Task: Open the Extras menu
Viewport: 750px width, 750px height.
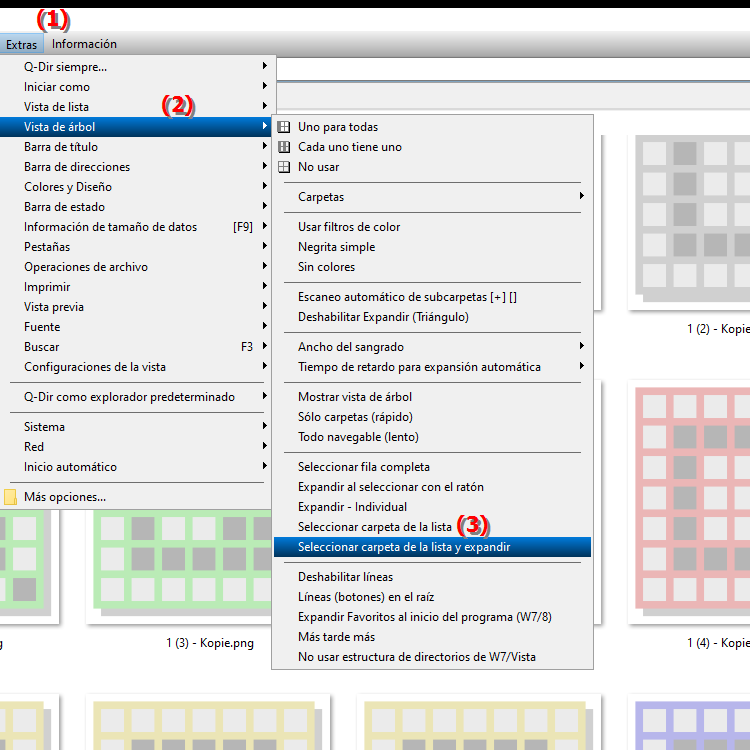Action: tap(22, 44)
